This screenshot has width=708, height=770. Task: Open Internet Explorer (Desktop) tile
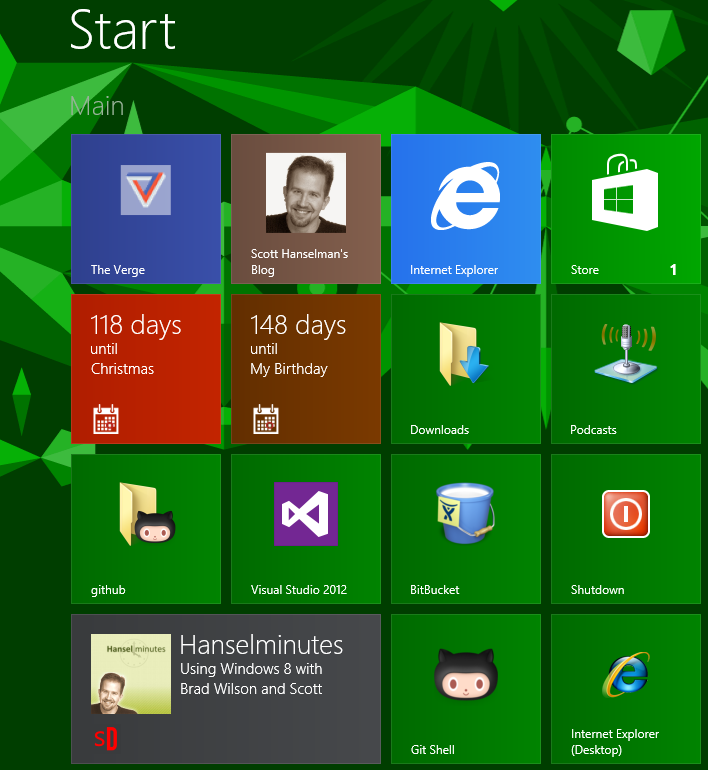pos(625,688)
